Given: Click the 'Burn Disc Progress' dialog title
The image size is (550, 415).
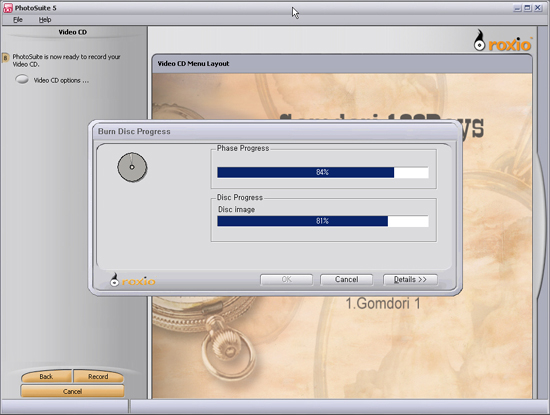Looking at the screenshot, I should (134, 132).
